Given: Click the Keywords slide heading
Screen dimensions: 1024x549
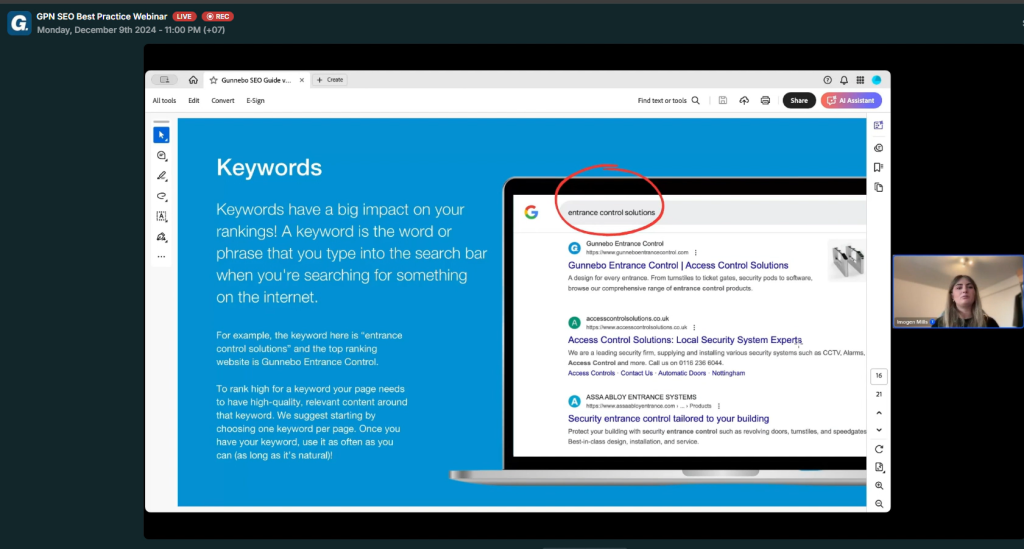Looking at the screenshot, I should tap(269, 167).
